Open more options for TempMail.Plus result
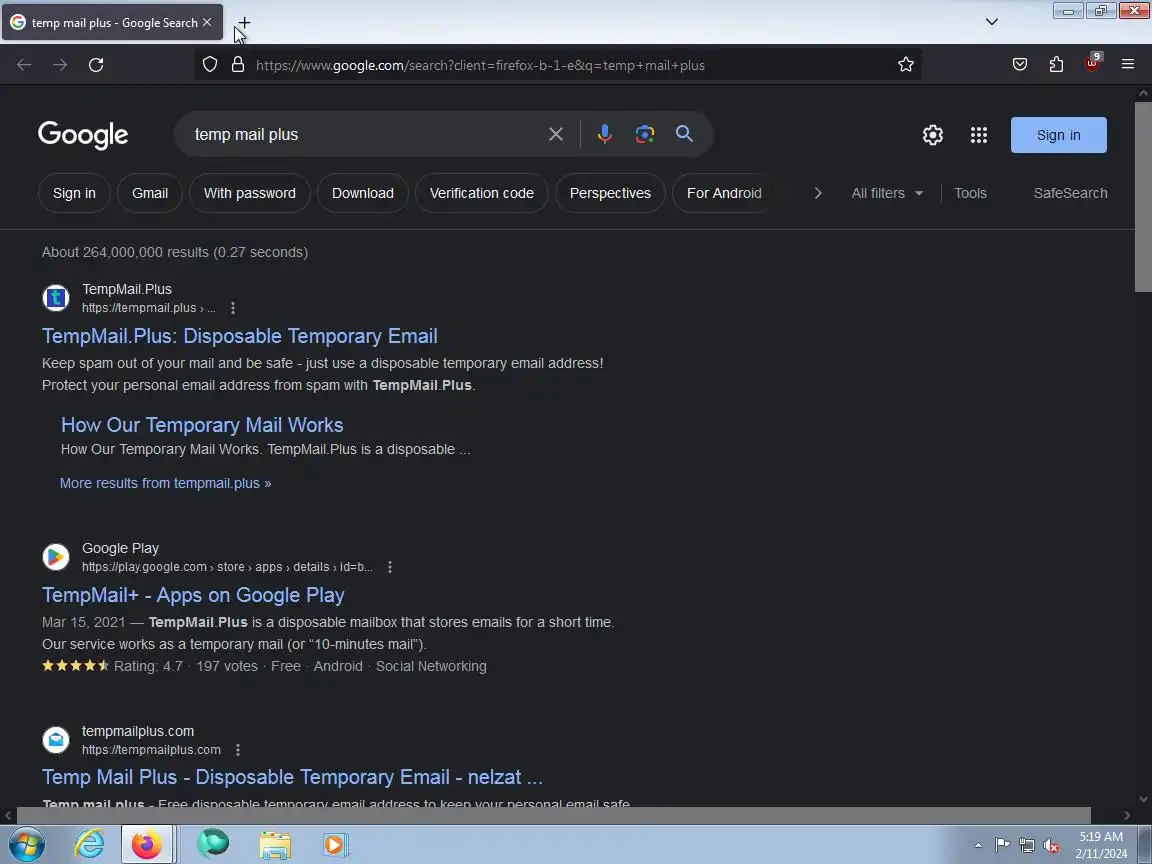This screenshot has height=864, width=1152. coord(233,308)
